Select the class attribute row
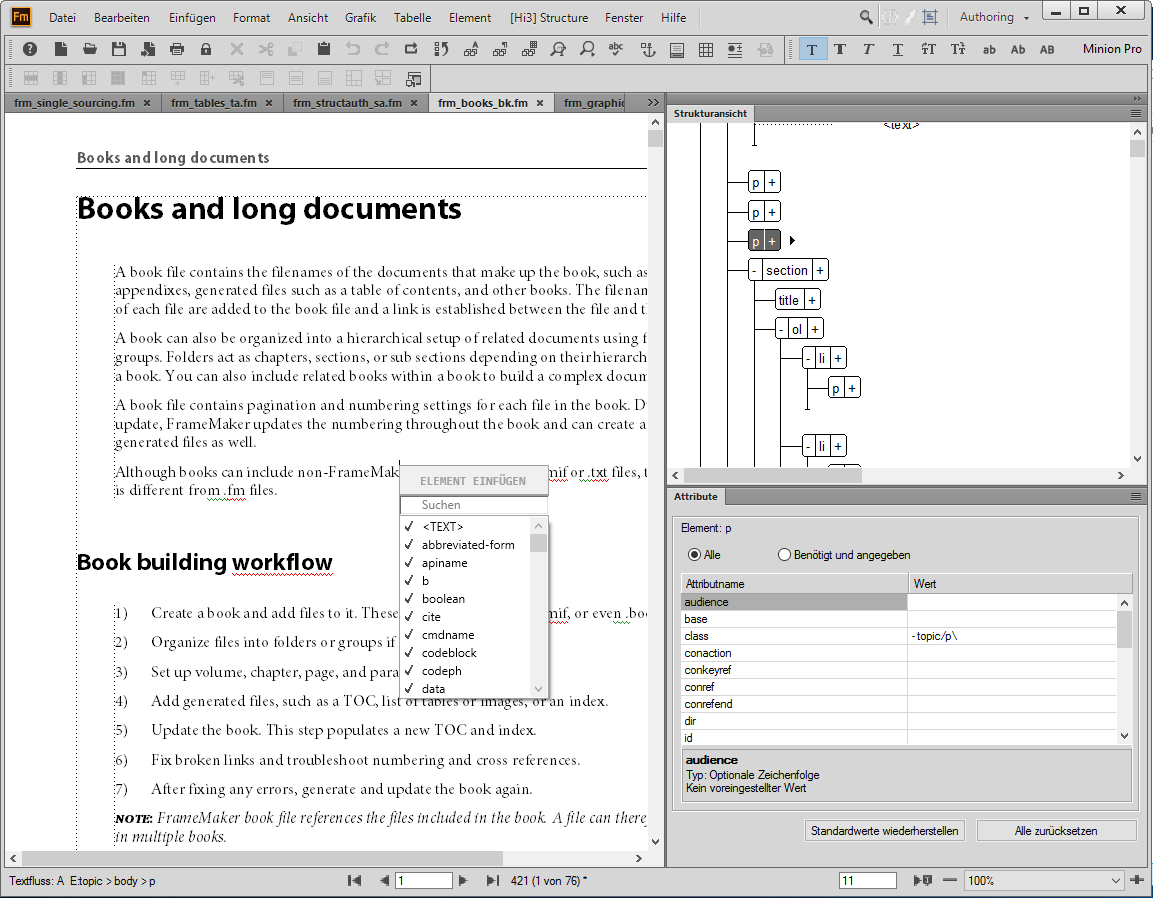 (x=901, y=635)
